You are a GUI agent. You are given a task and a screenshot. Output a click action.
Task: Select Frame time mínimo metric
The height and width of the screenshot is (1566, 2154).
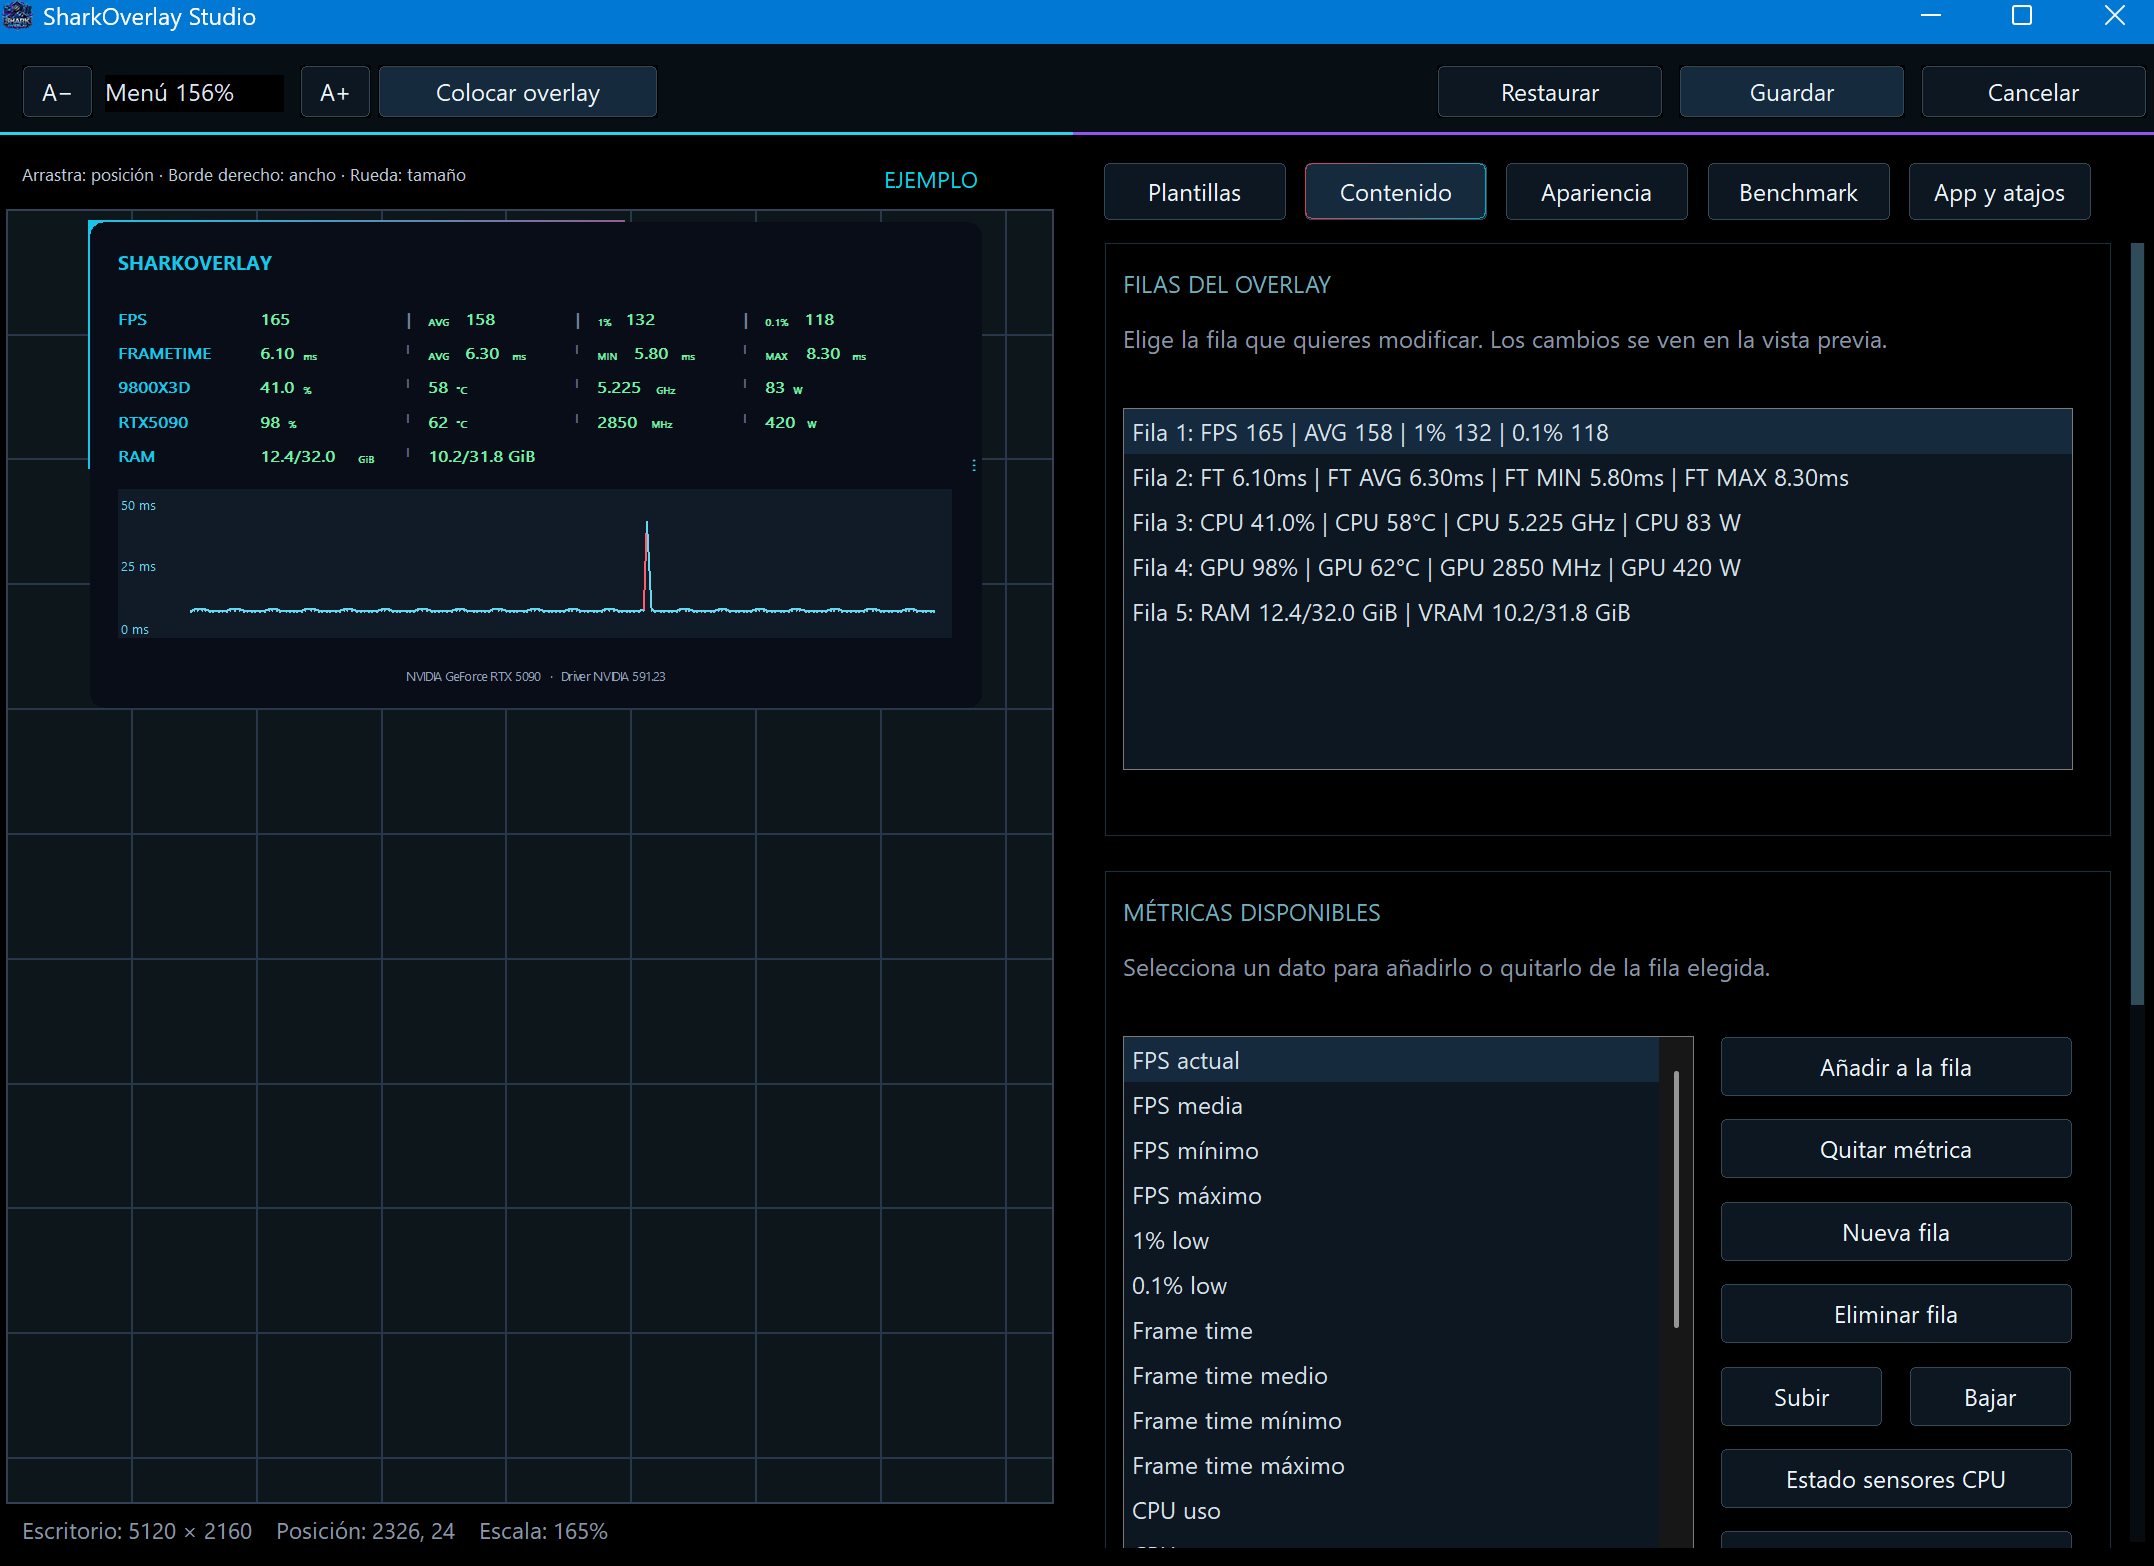(x=1391, y=1420)
